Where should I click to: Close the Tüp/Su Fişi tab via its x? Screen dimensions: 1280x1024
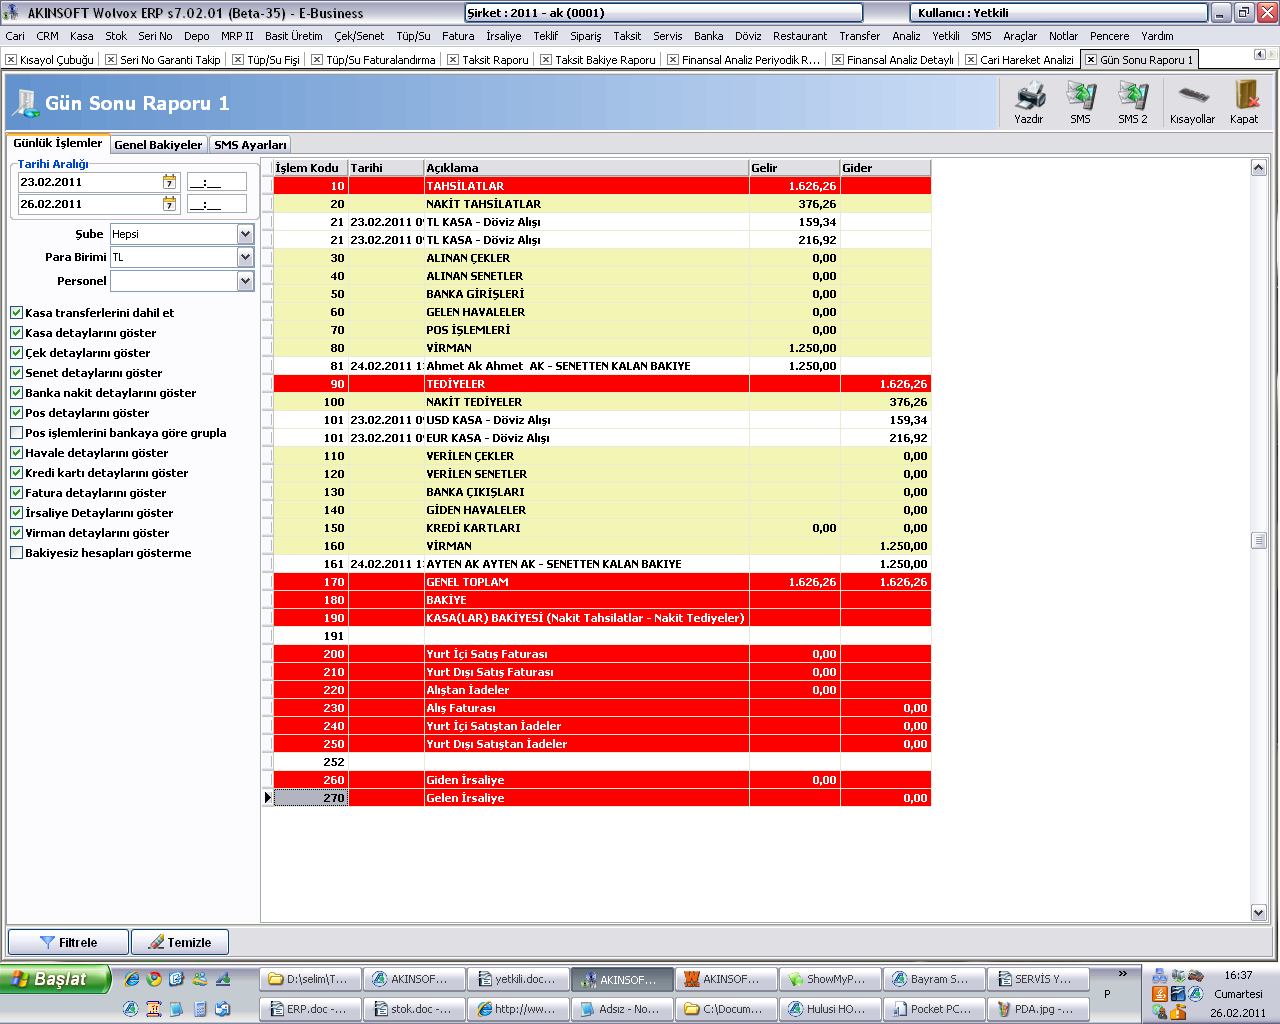tap(238, 60)
